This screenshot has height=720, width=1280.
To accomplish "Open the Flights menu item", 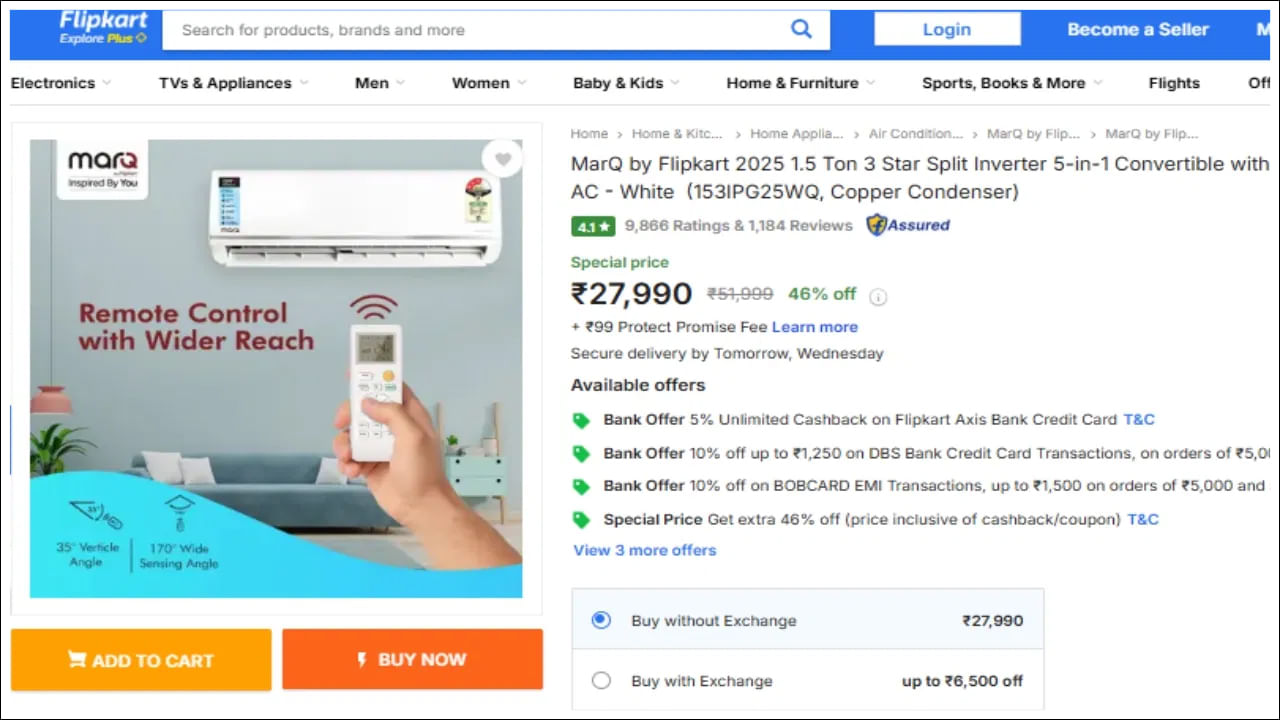I will point(1174,83).
